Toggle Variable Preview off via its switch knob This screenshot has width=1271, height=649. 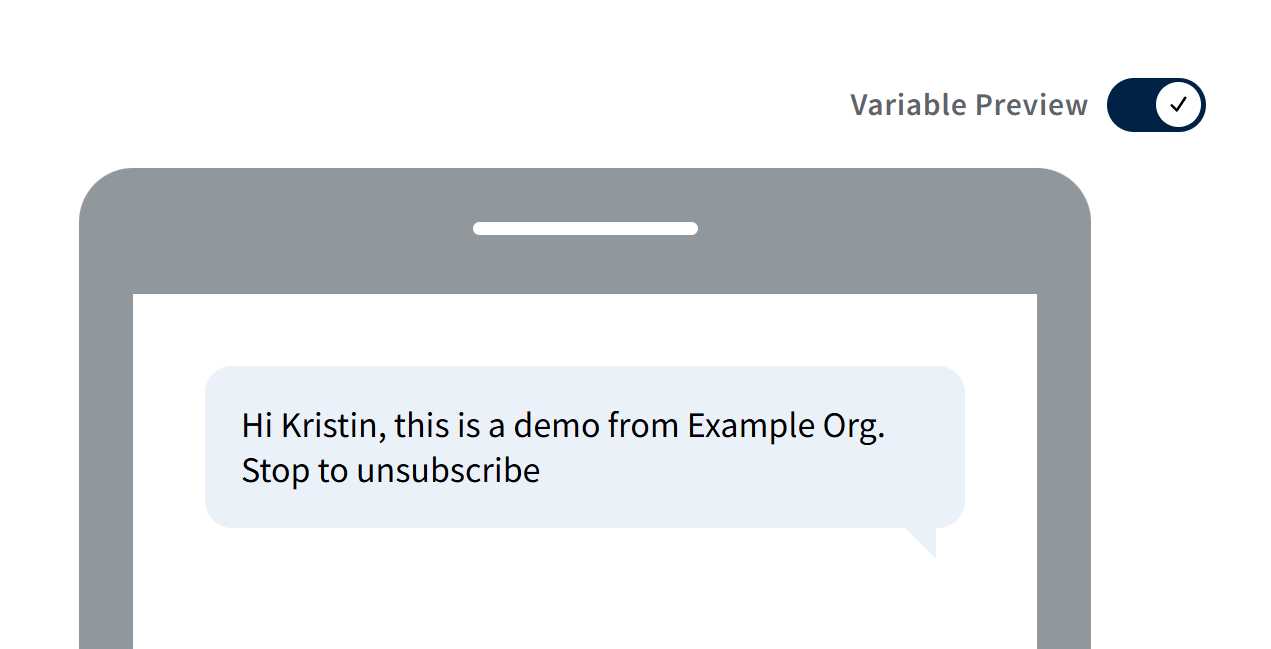tap(1176, 104)
